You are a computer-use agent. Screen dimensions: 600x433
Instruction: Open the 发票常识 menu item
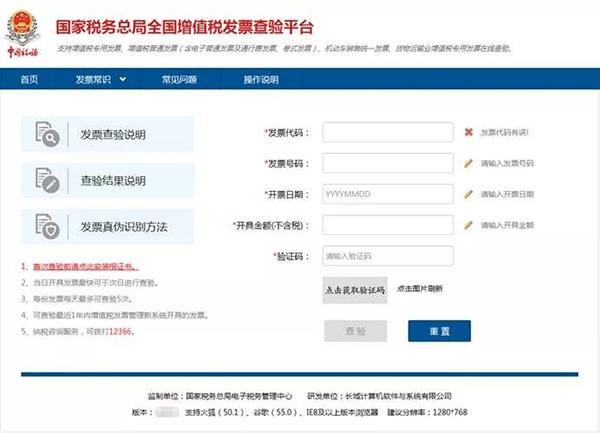tap(93, 79)
